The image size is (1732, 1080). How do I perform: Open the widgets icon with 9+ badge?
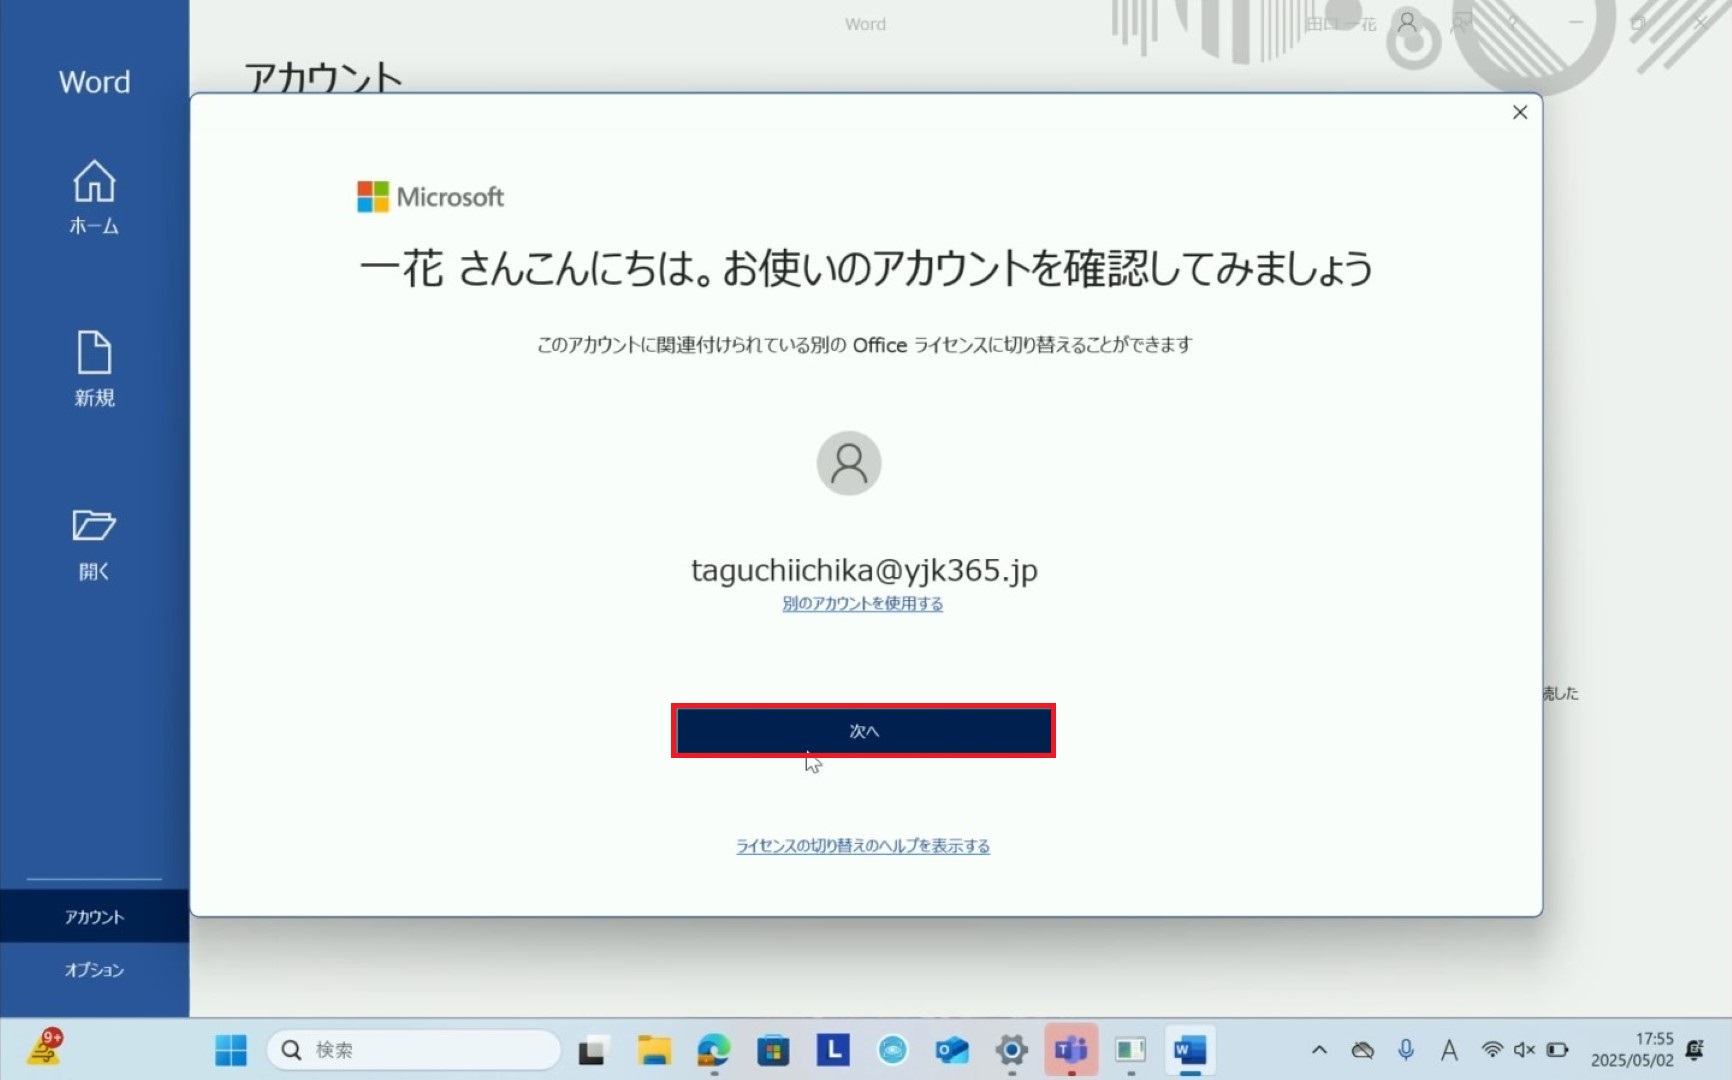(45, 1048)
